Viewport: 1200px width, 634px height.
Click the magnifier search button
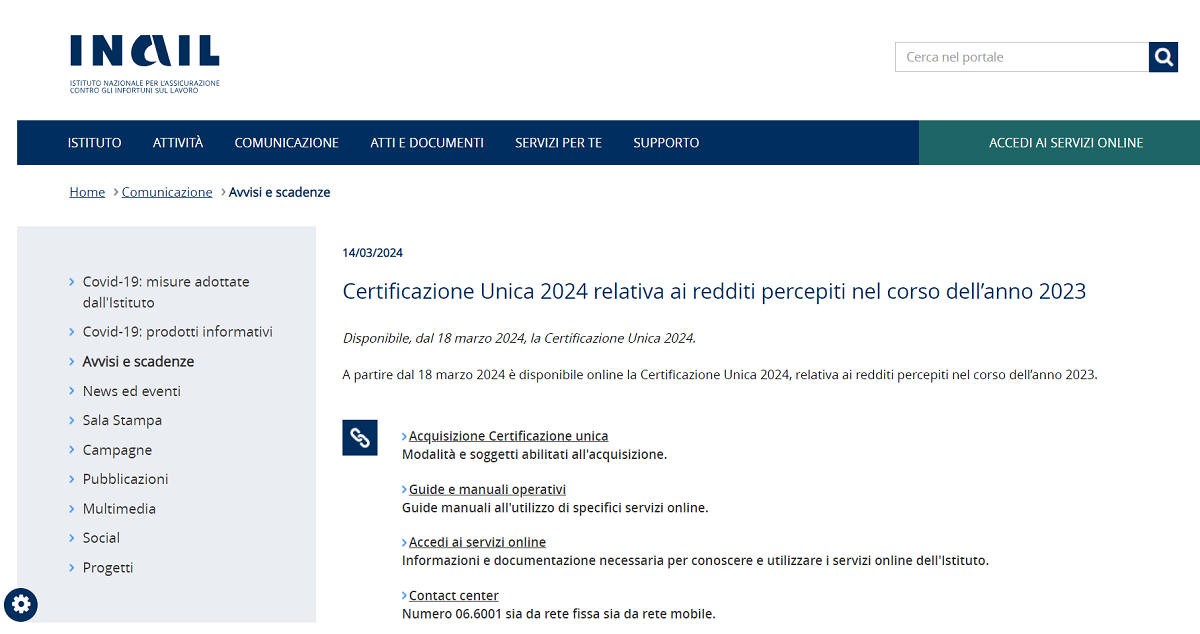pos(1164,57)
